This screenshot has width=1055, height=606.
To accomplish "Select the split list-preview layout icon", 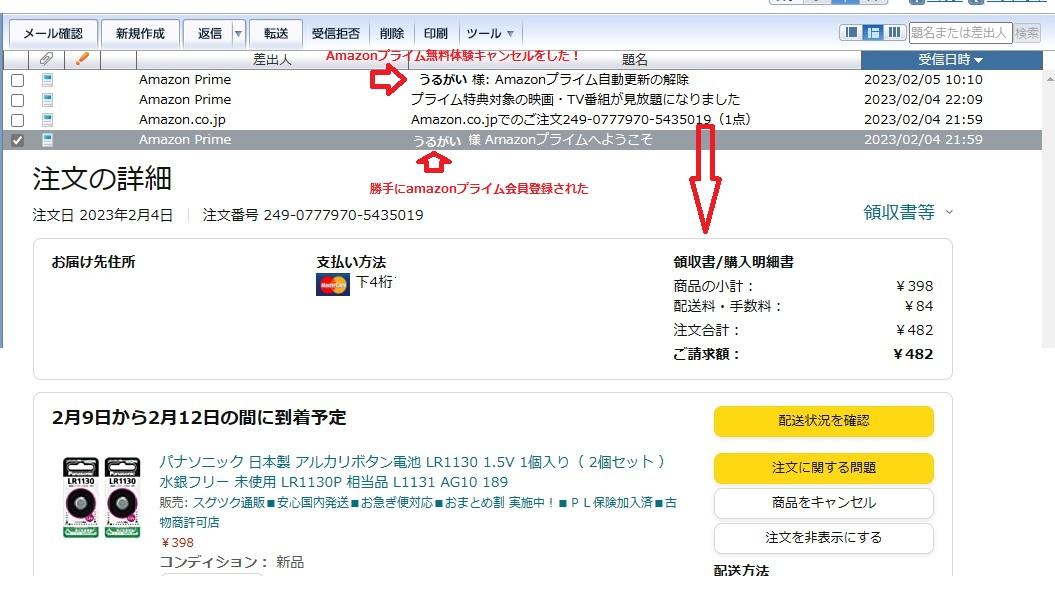I will tap(873, 32).
